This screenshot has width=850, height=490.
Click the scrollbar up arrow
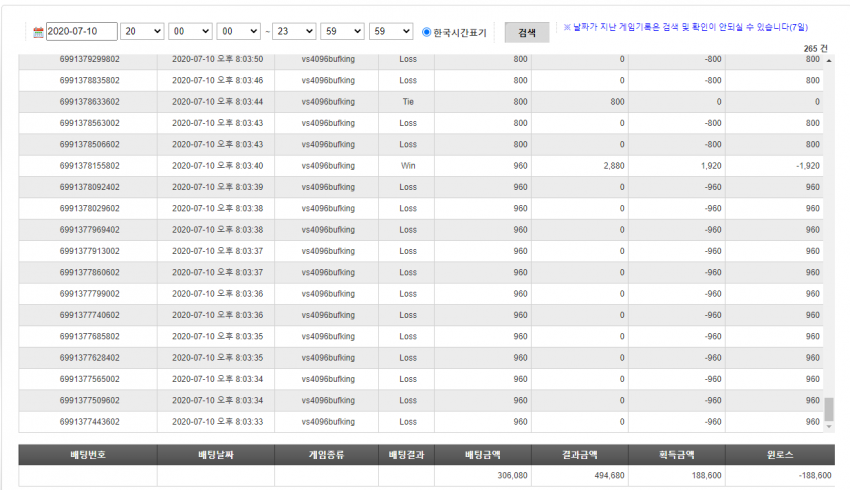pos(829,60)
